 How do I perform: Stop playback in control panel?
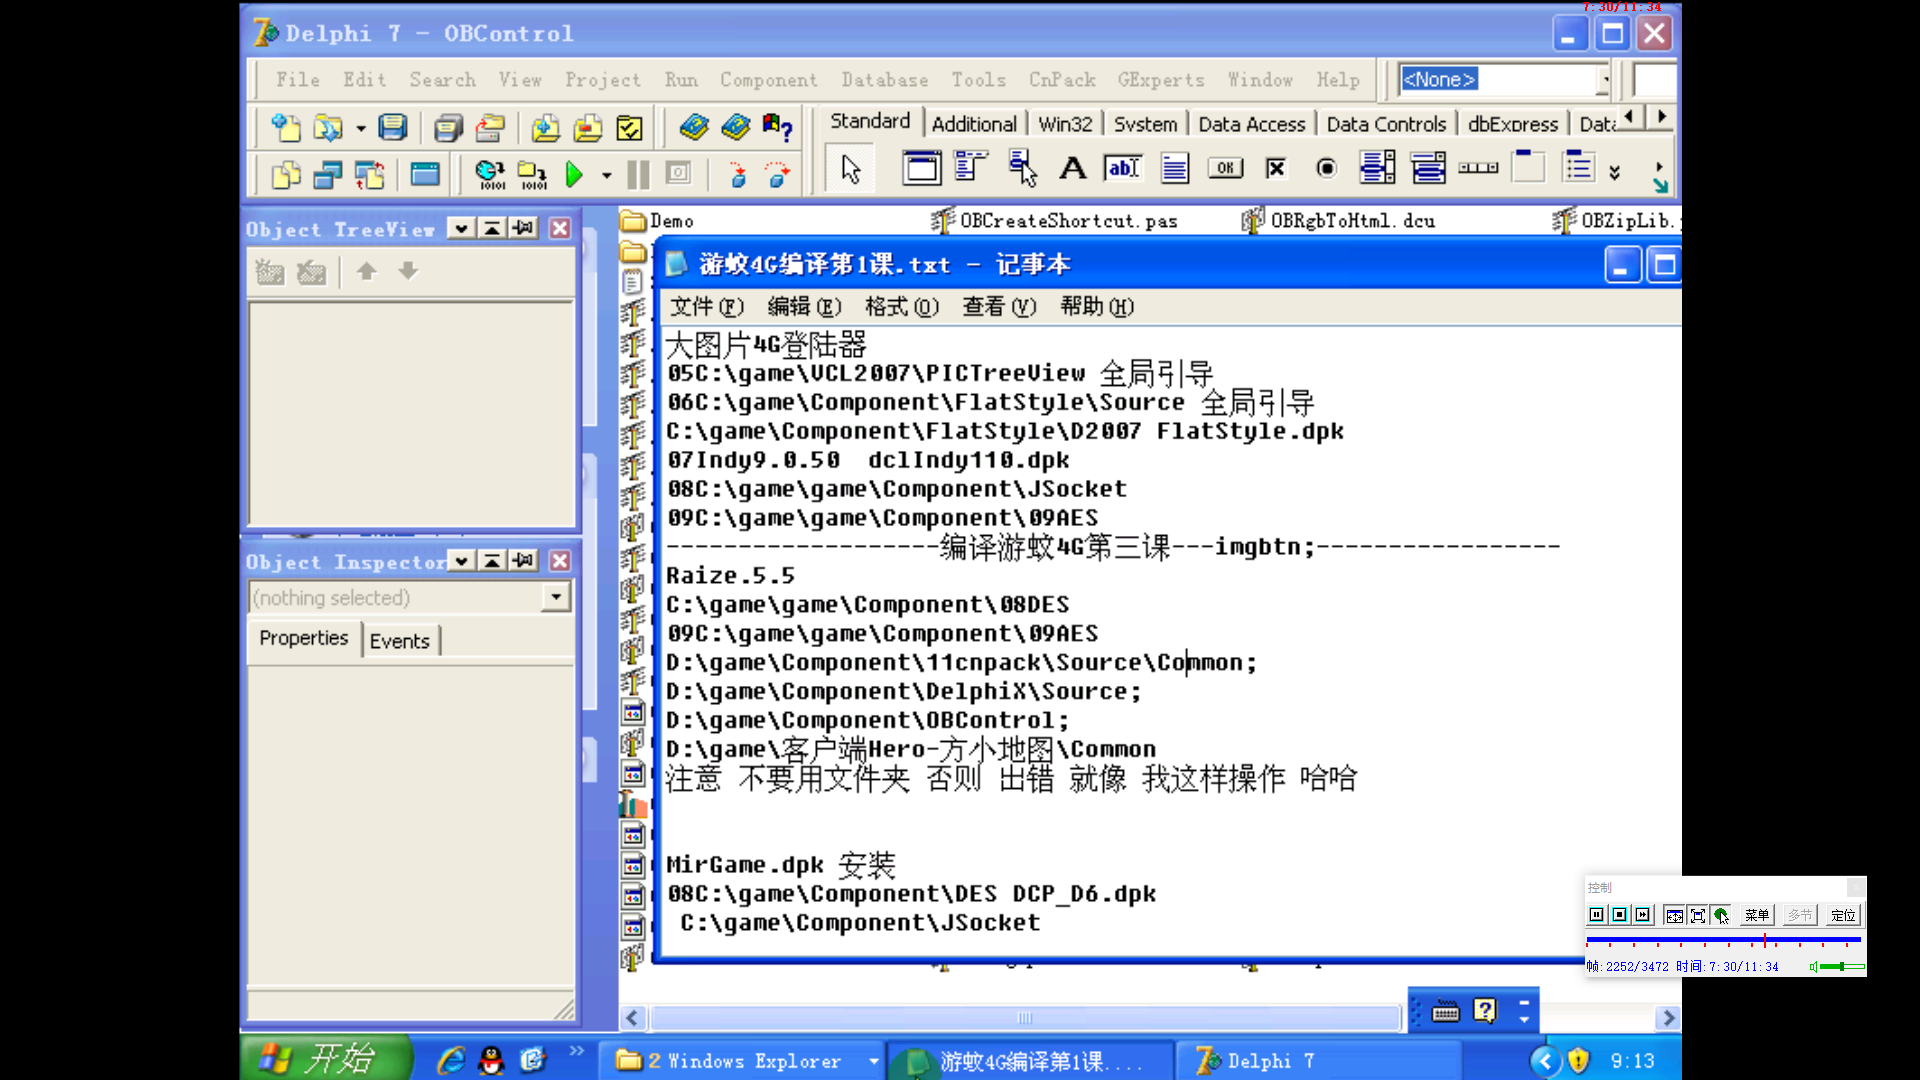[x=1619, y=915]
